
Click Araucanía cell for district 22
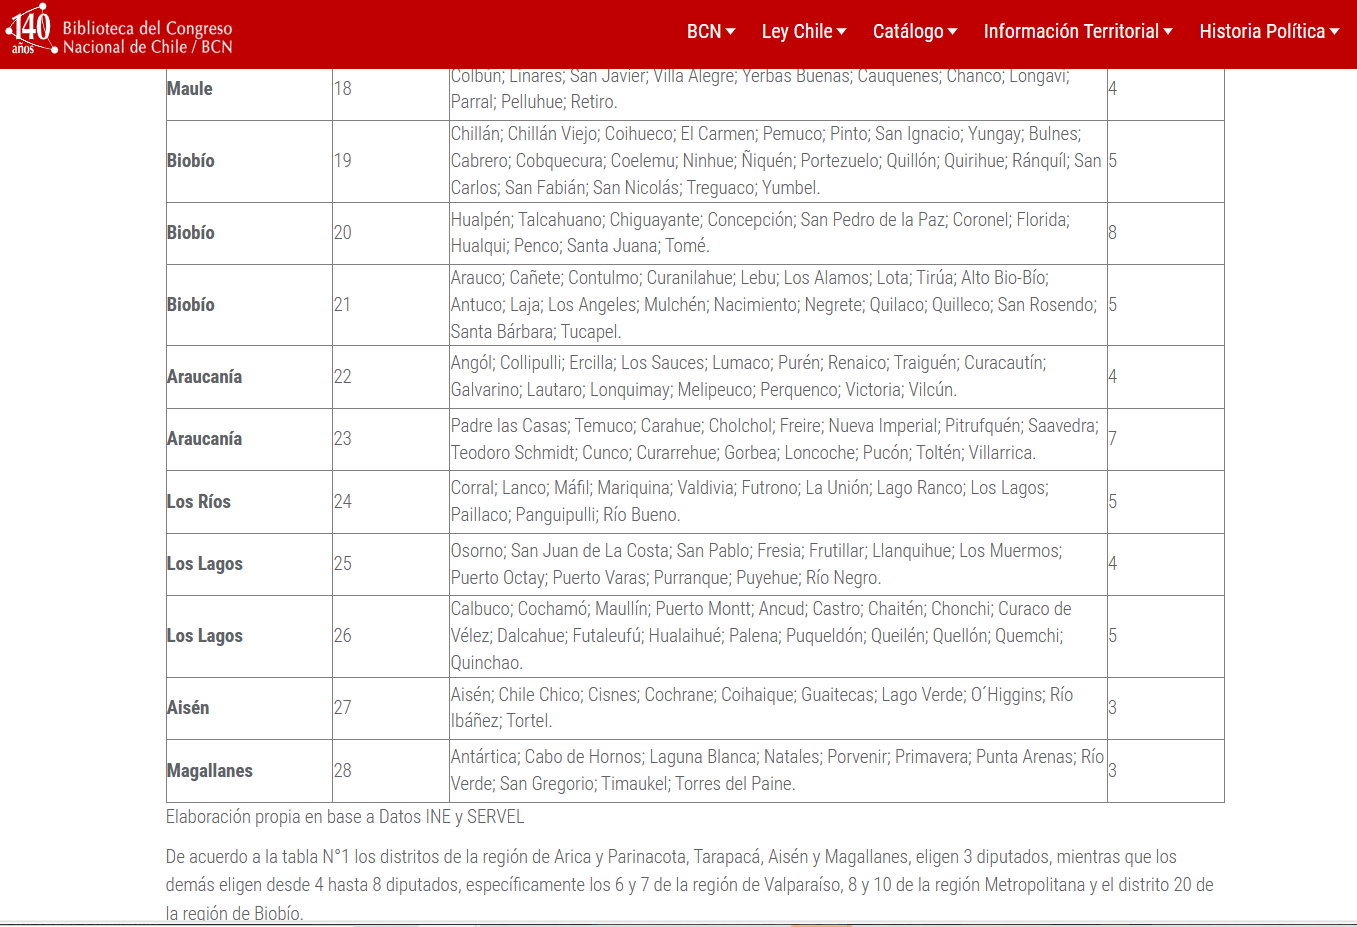(249, 377)
